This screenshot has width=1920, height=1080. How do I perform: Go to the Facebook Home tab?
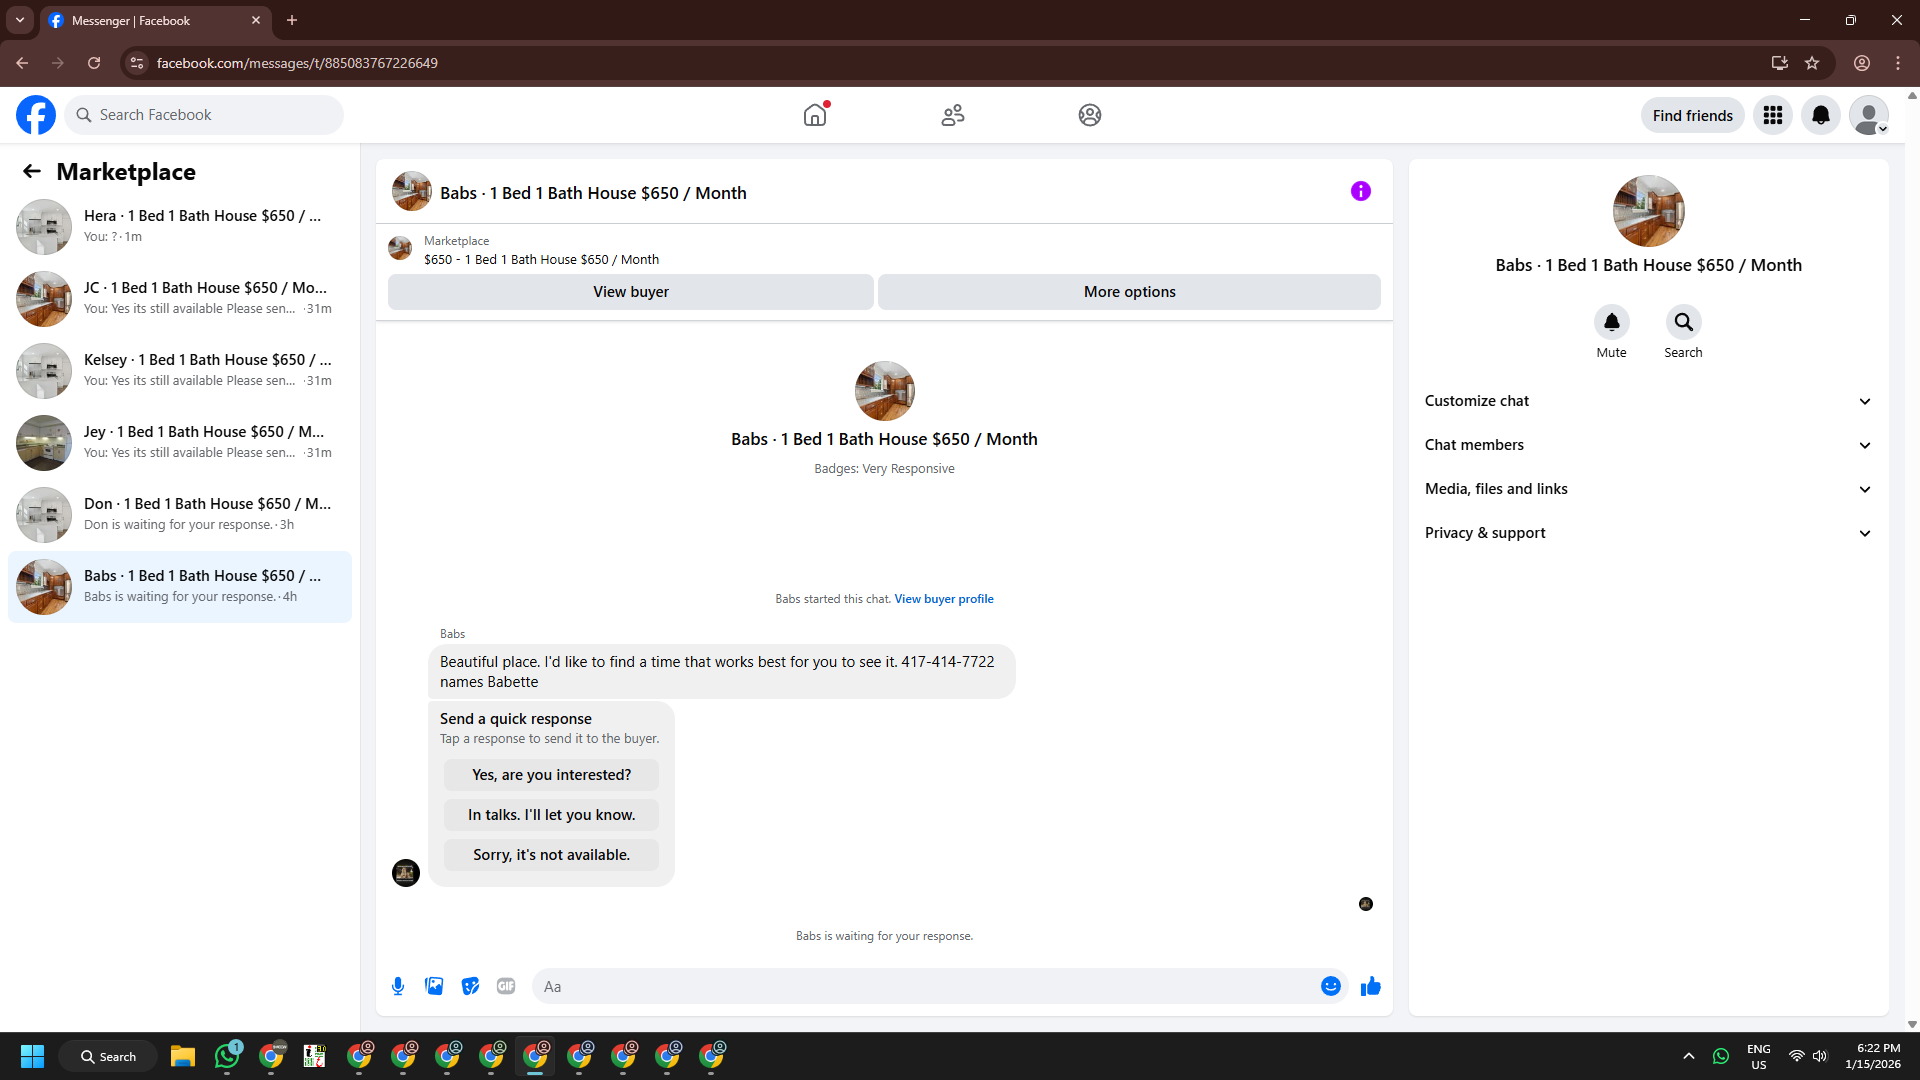pyautogui.click(x=815, y=115)
